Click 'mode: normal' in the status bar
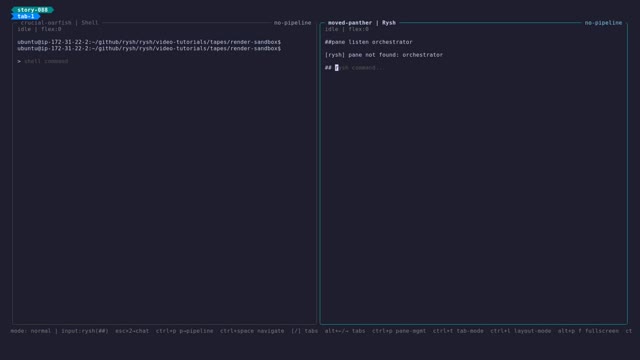 31,331
